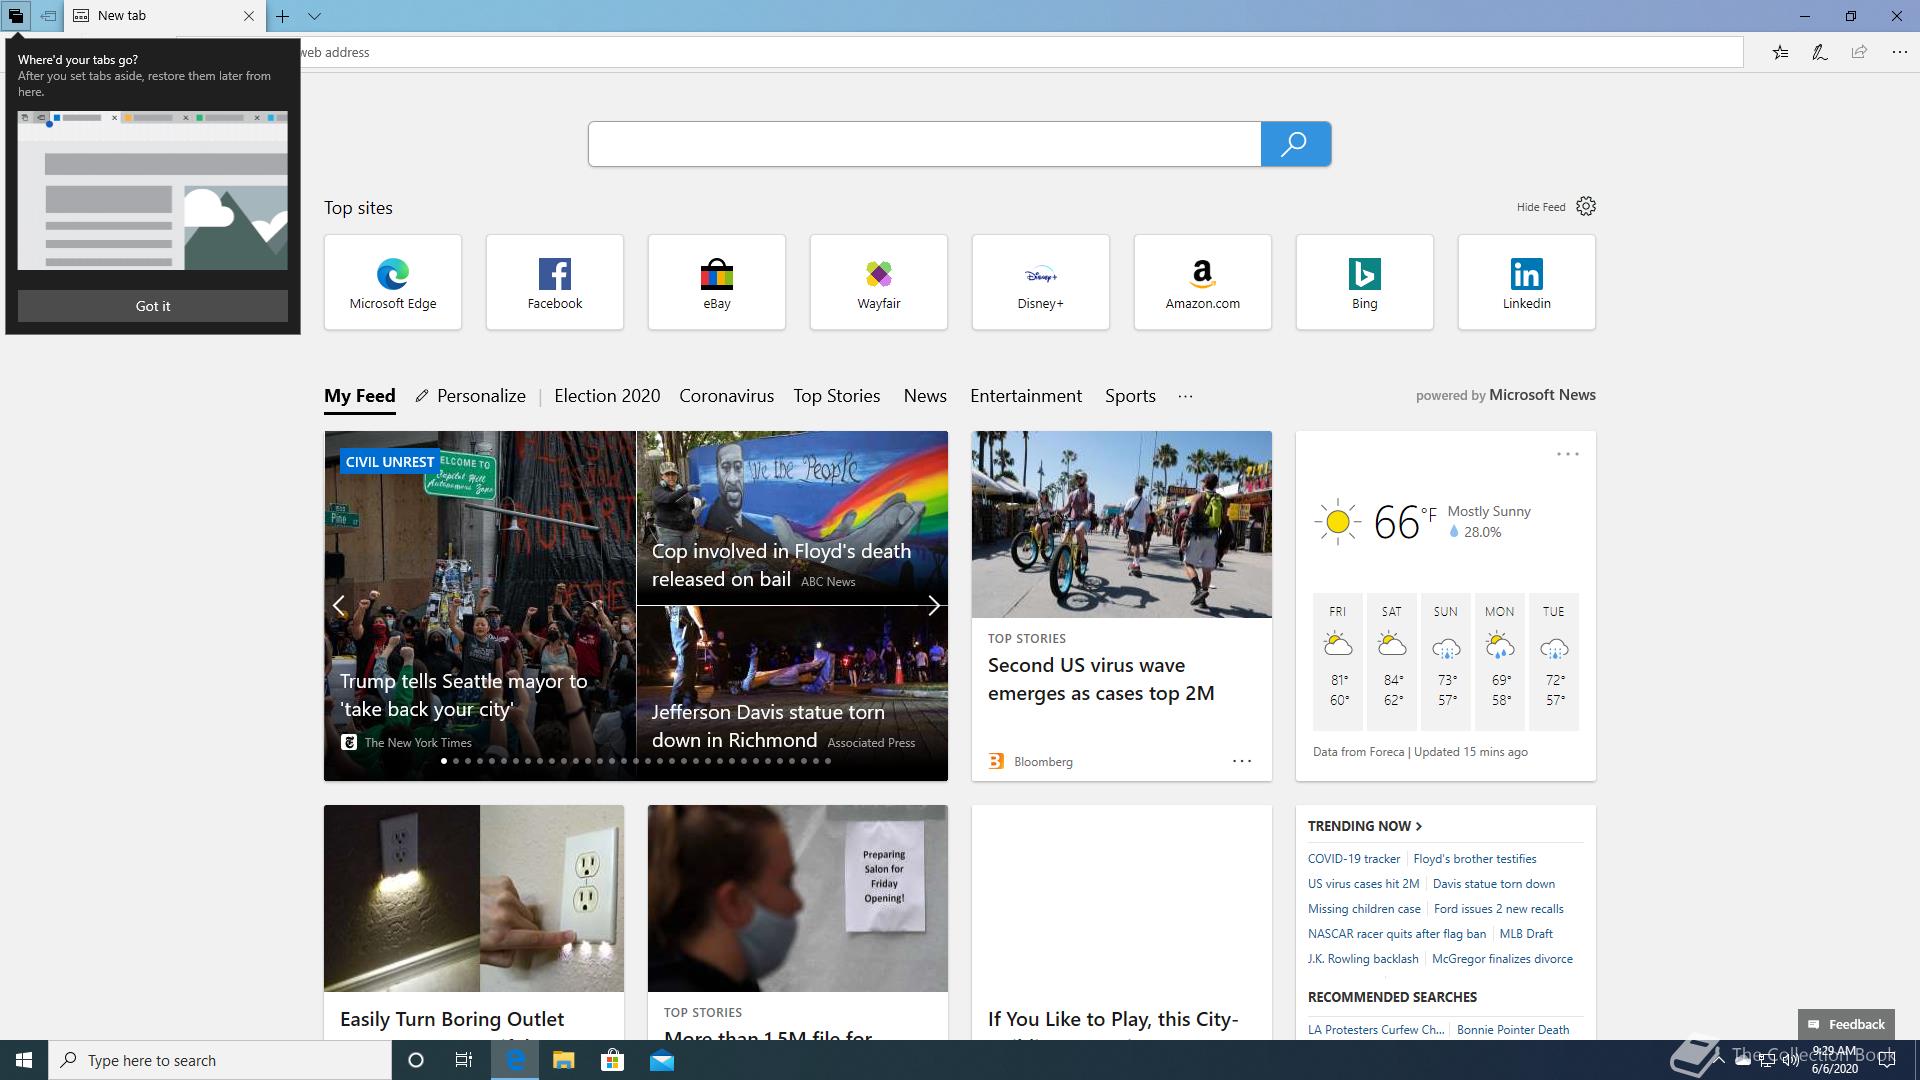This screenshot has width=1920, height=1080.
Task: Open Microsoft Store from taskbar
Action: [x=612, y=1060]
